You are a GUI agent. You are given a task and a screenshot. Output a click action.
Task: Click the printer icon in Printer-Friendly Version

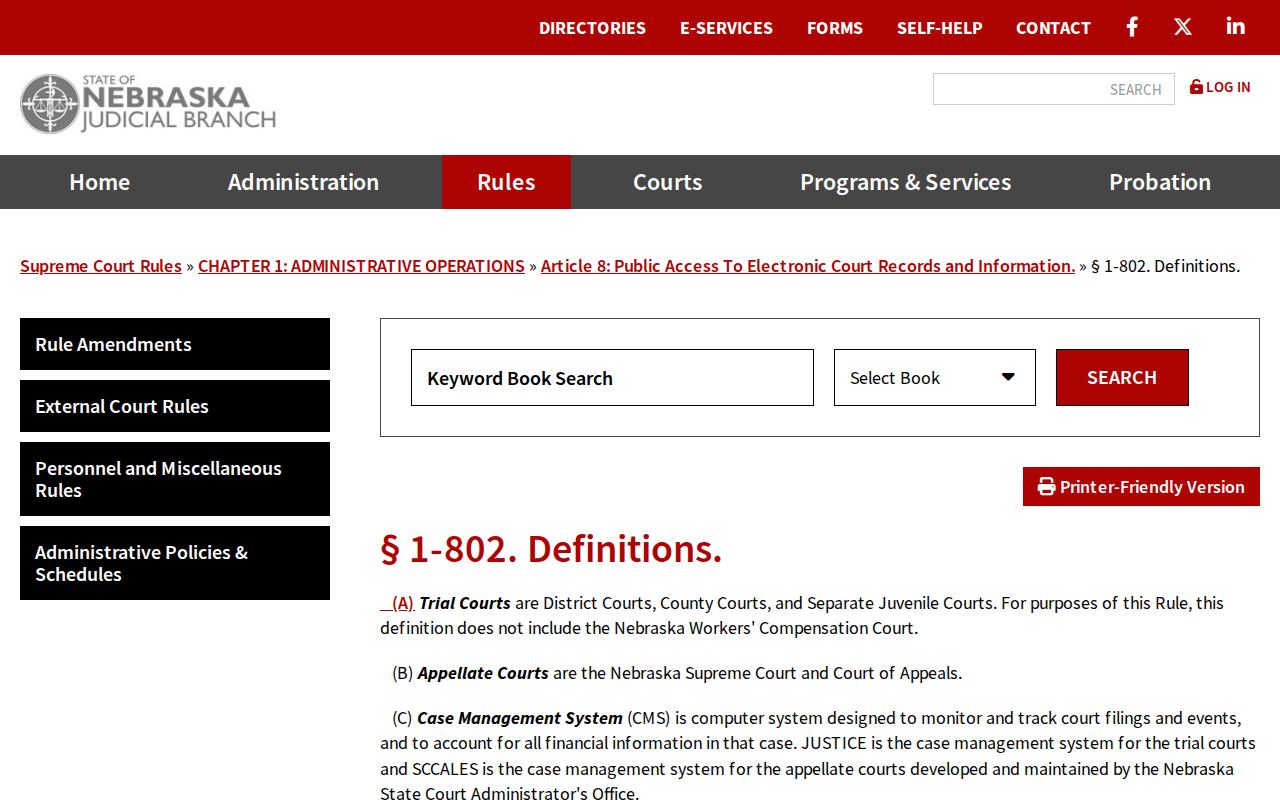[1047, 487]
